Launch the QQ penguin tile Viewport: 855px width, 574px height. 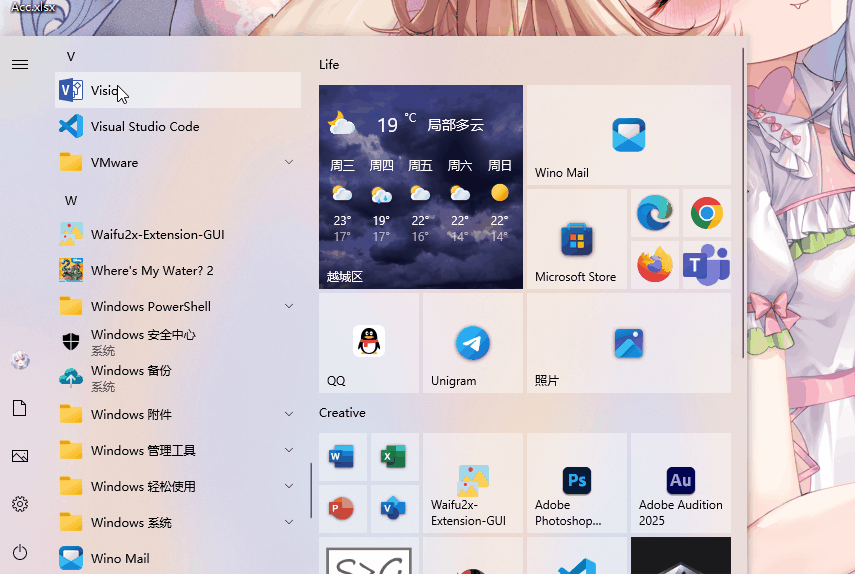pos(368,343)
